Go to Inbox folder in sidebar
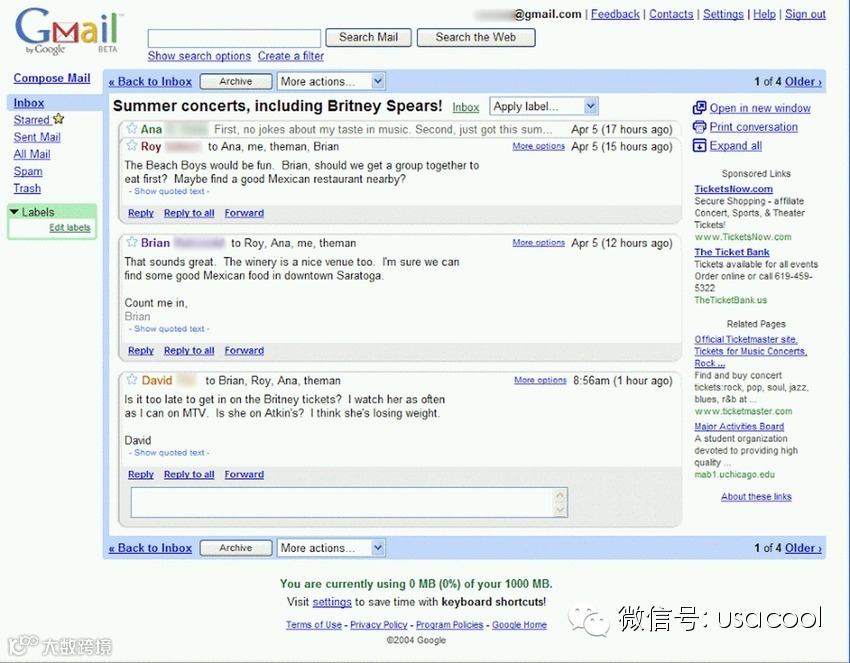The width and height of the screenshot is (850, 663). pos(29,103)
